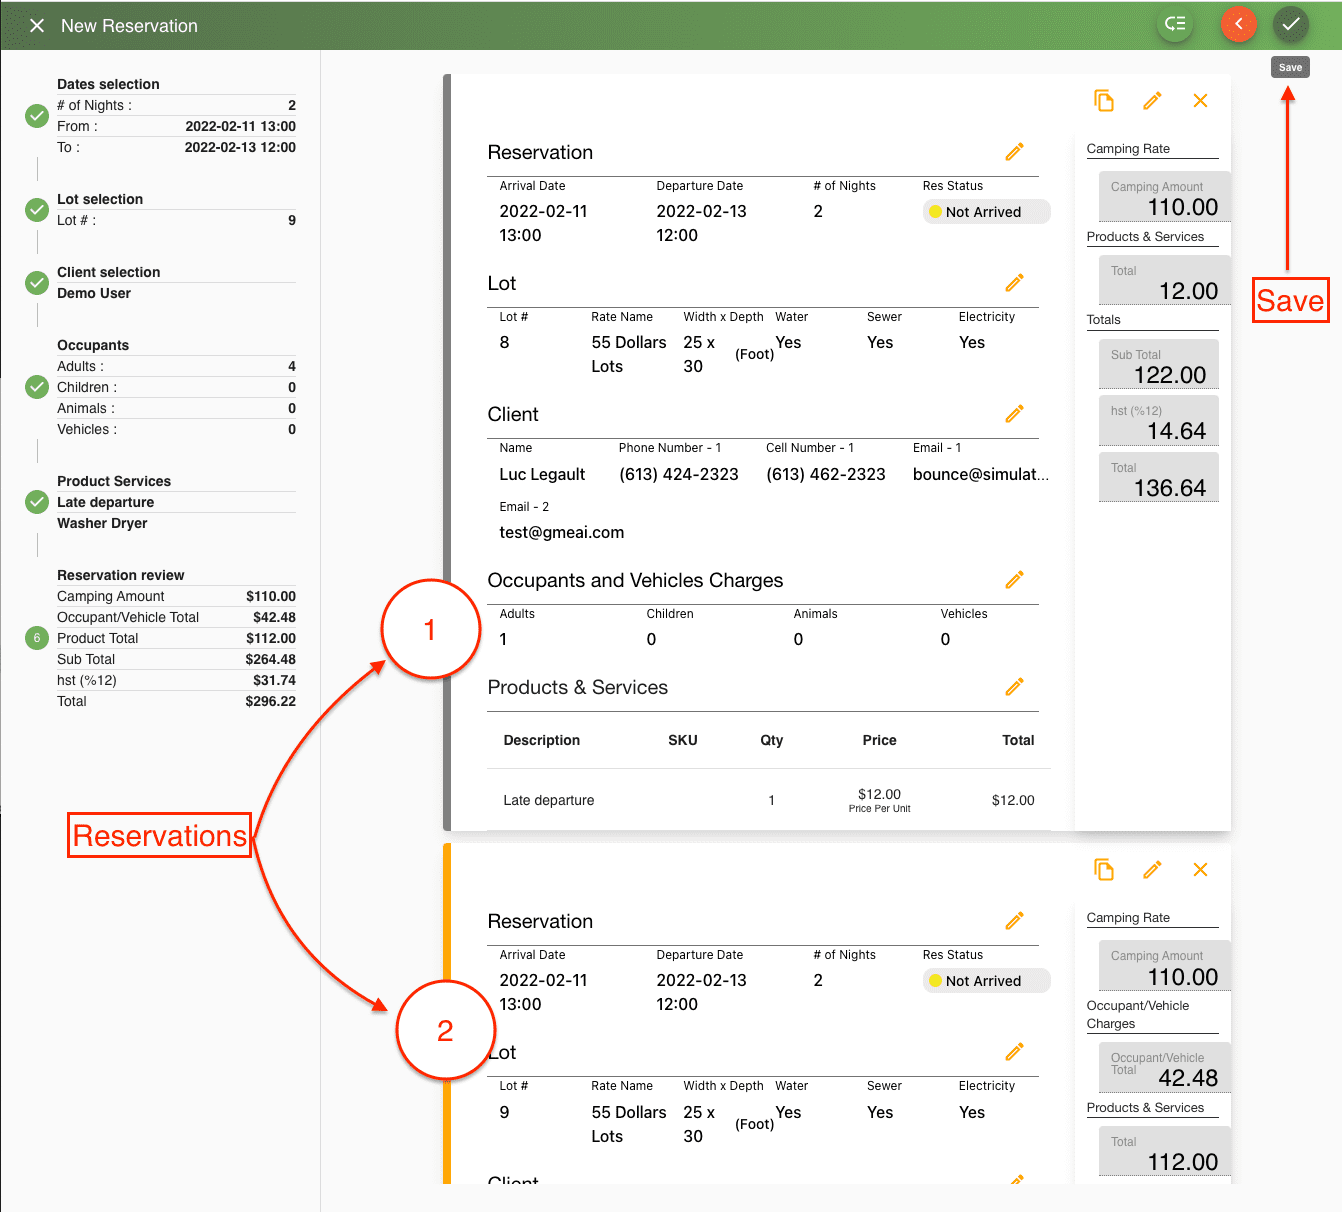Click the green list-collapse icon in header
This screenshot has width=1342, height=1212.
pyautogui.click(x=1175, y=24)
